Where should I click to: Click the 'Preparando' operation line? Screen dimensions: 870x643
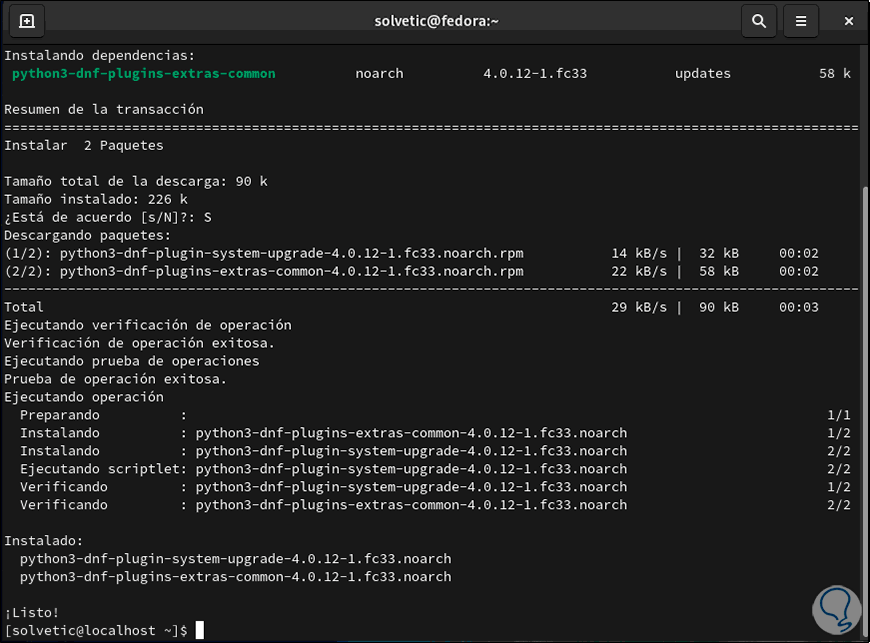60,415
